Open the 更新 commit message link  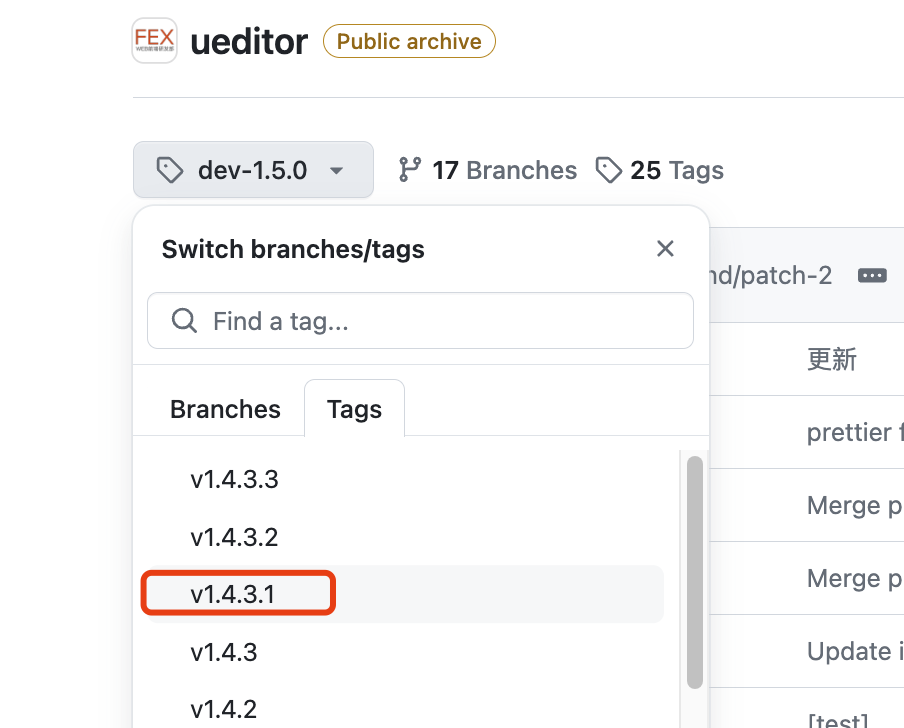coord(831,359)
